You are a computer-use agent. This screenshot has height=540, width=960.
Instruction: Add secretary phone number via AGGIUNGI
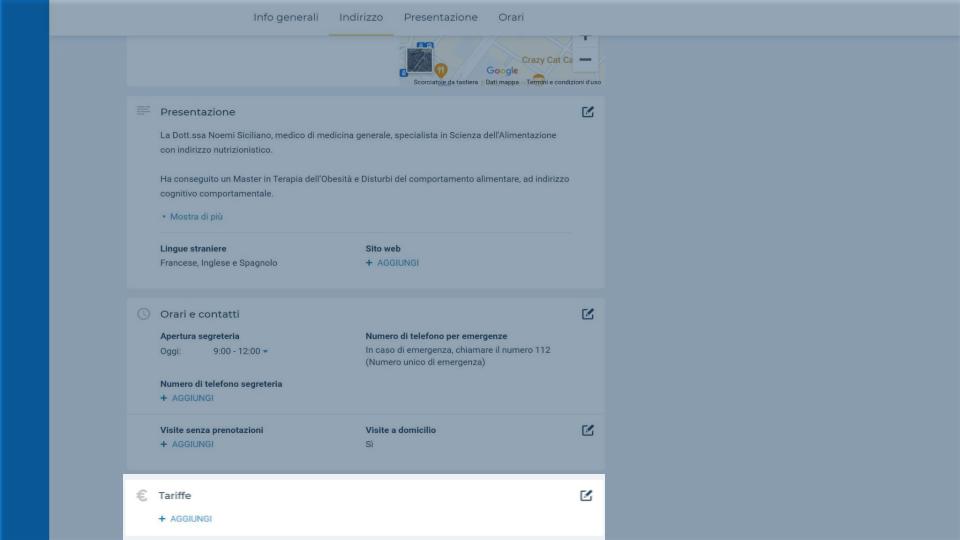[187, 398]
